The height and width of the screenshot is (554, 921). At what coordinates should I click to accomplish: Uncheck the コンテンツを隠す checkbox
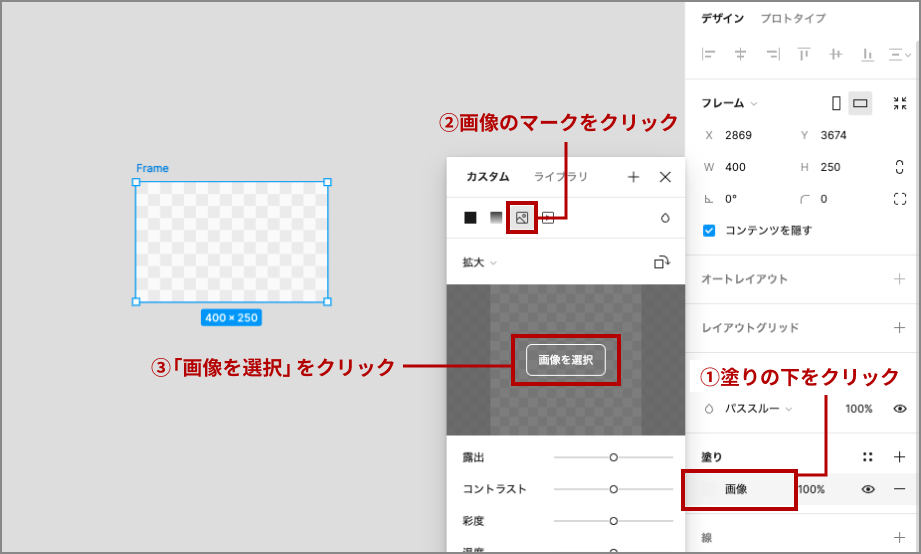pos(709,230)
